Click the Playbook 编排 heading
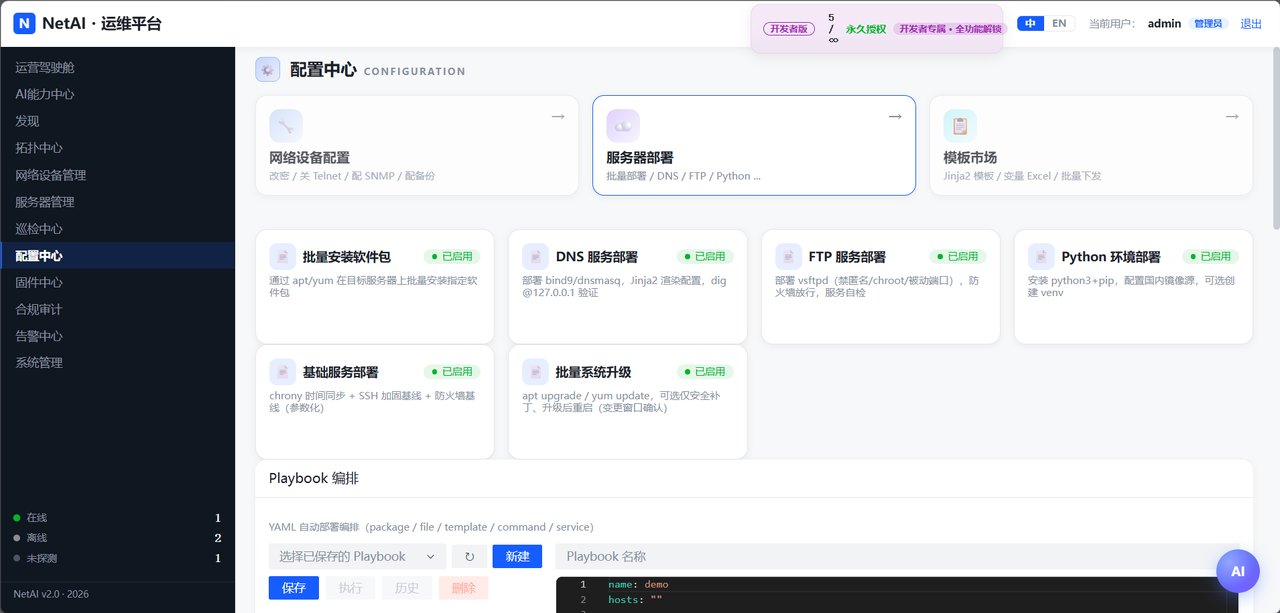Screen dimensions: 1280x613 tap(314, 478)
